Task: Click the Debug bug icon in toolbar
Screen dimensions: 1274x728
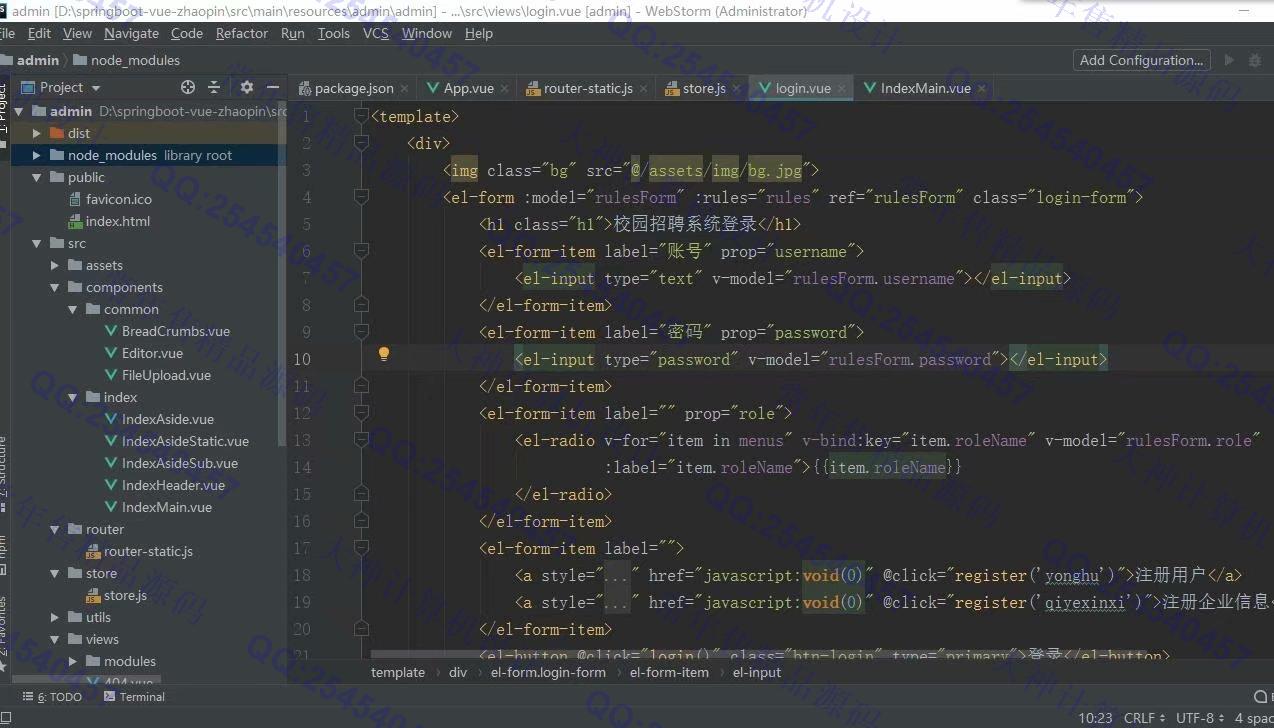Action: click(x=1256, y=60)
